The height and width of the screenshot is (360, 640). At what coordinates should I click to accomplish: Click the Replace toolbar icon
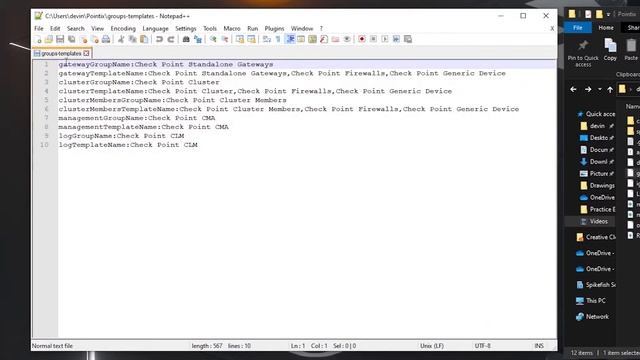[198, 39]
